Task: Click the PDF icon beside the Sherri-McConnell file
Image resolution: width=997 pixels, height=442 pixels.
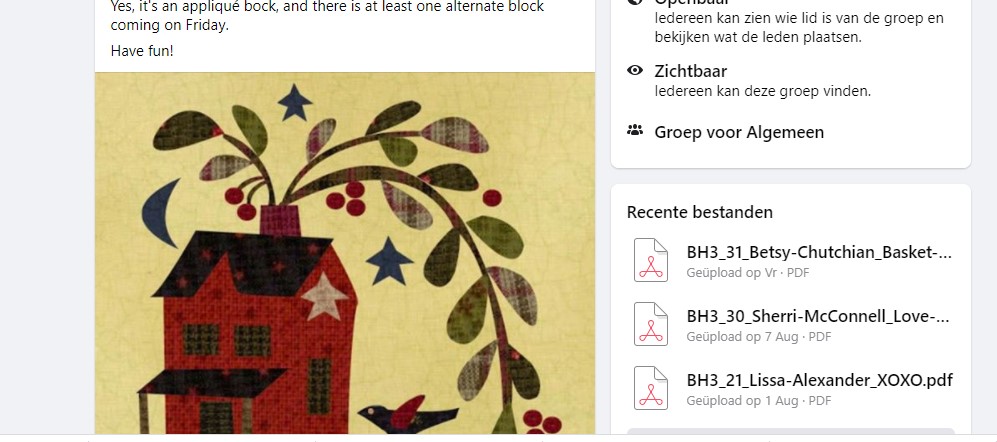Action: click(650, 324)
